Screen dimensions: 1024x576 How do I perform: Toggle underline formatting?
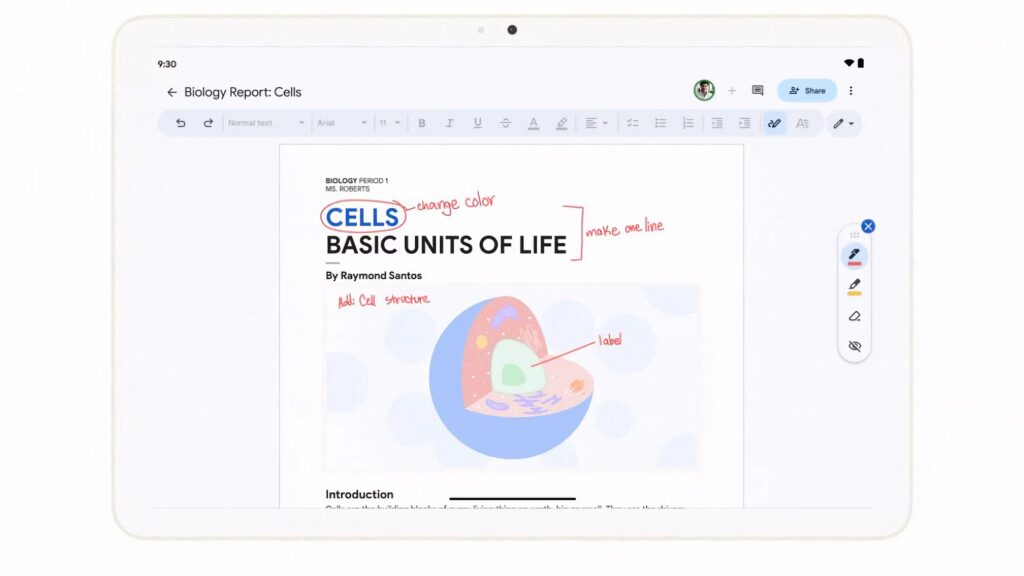477,123
